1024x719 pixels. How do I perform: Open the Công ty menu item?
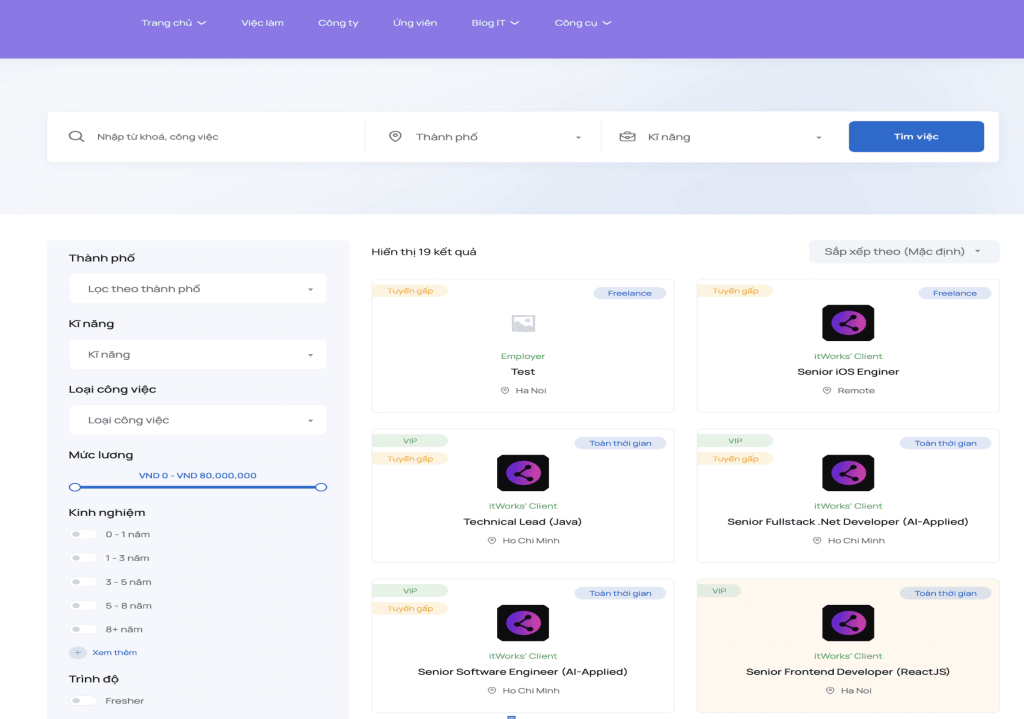pyautogui.click(x=338, y=23)
